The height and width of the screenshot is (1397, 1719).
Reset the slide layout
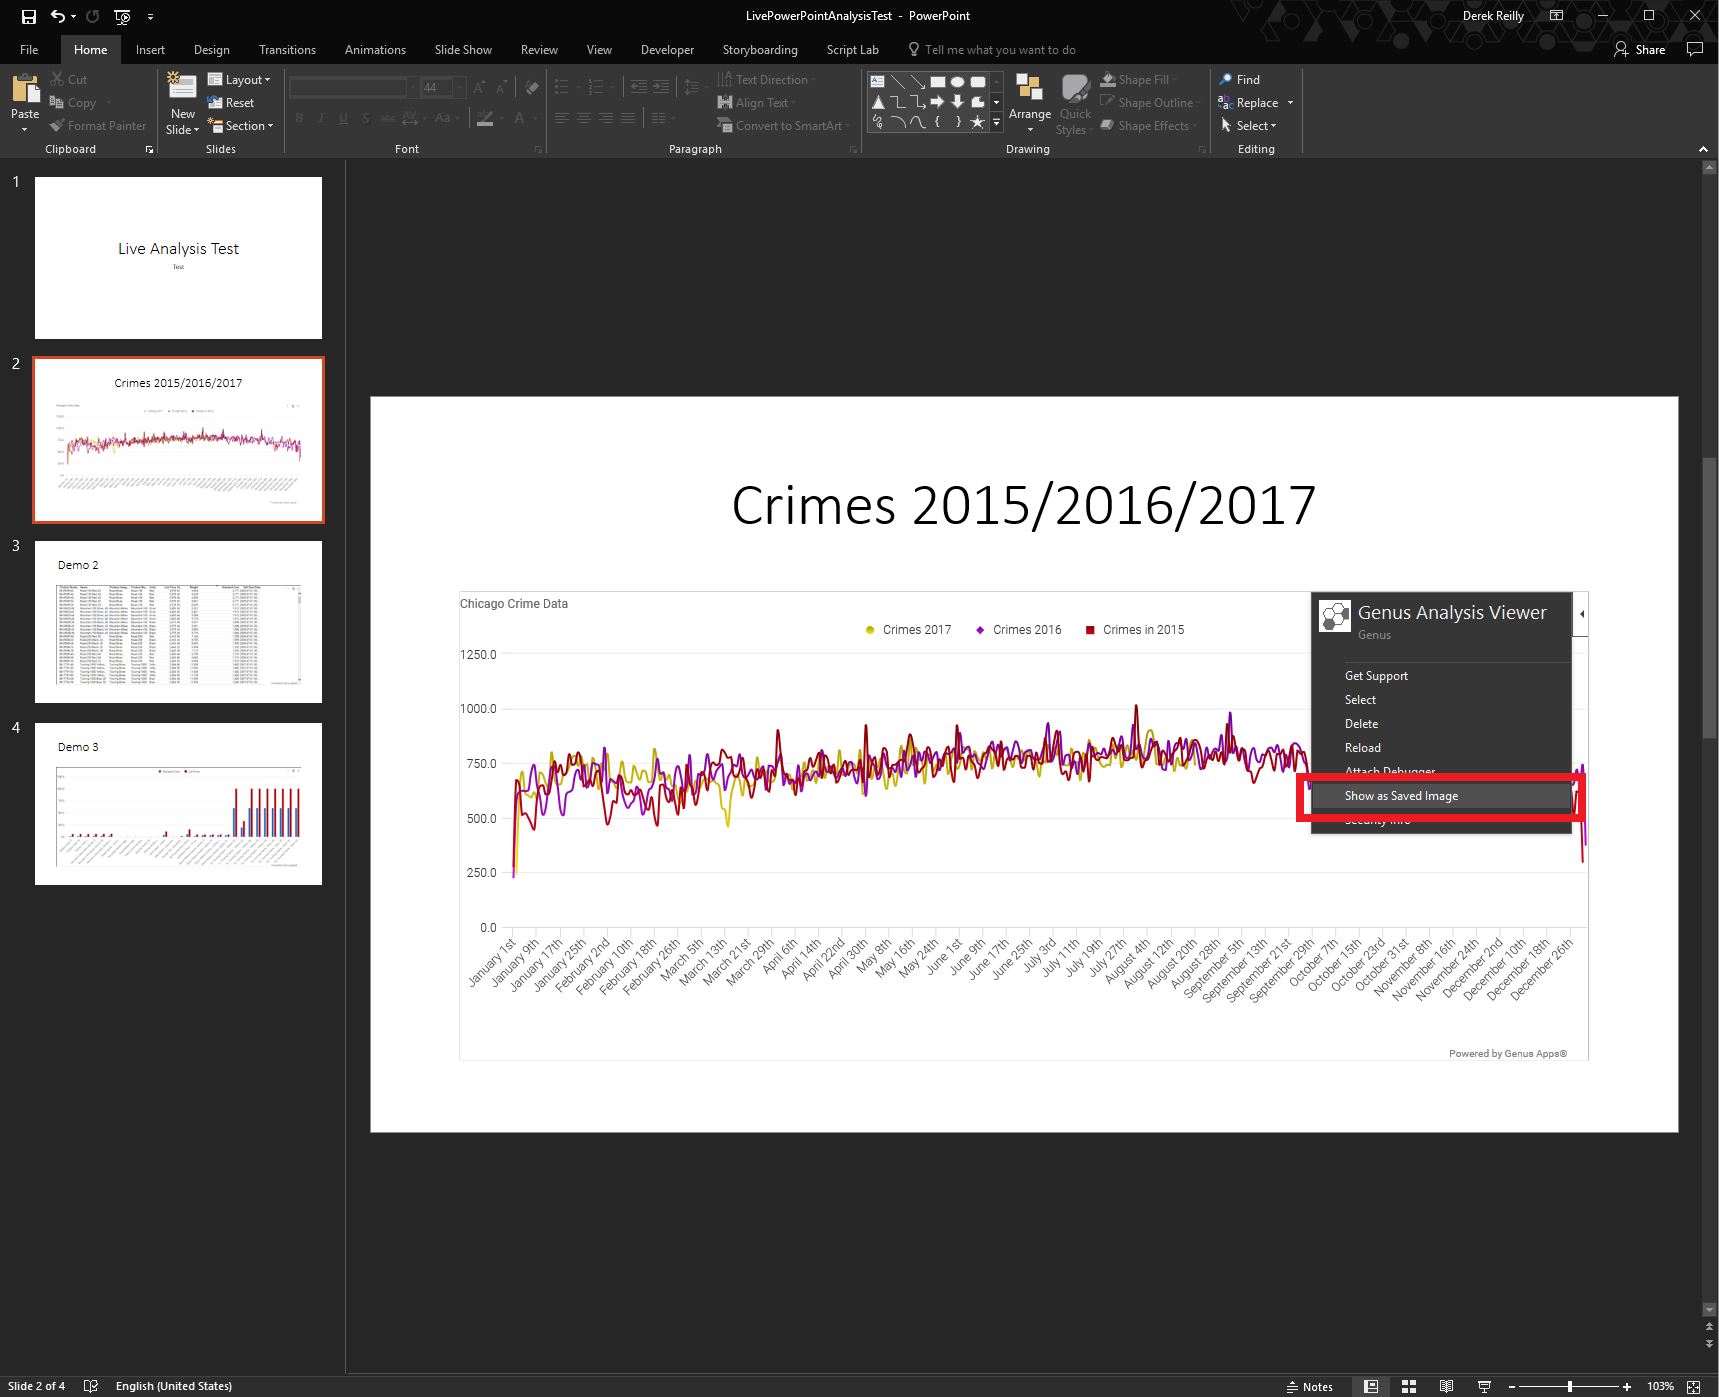point(231,103)
